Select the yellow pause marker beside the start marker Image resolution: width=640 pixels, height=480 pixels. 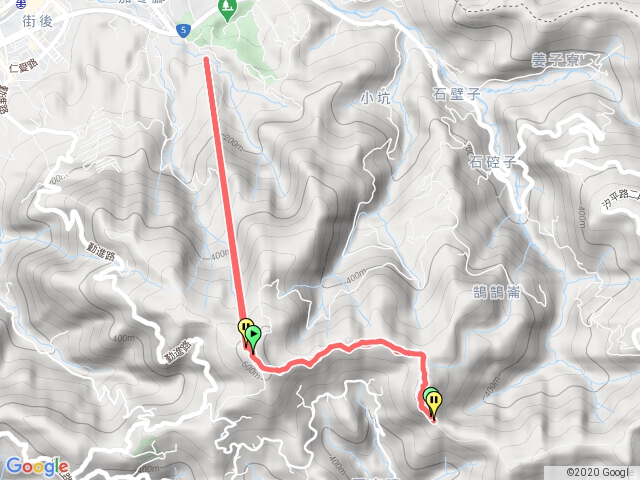point(243,329)
